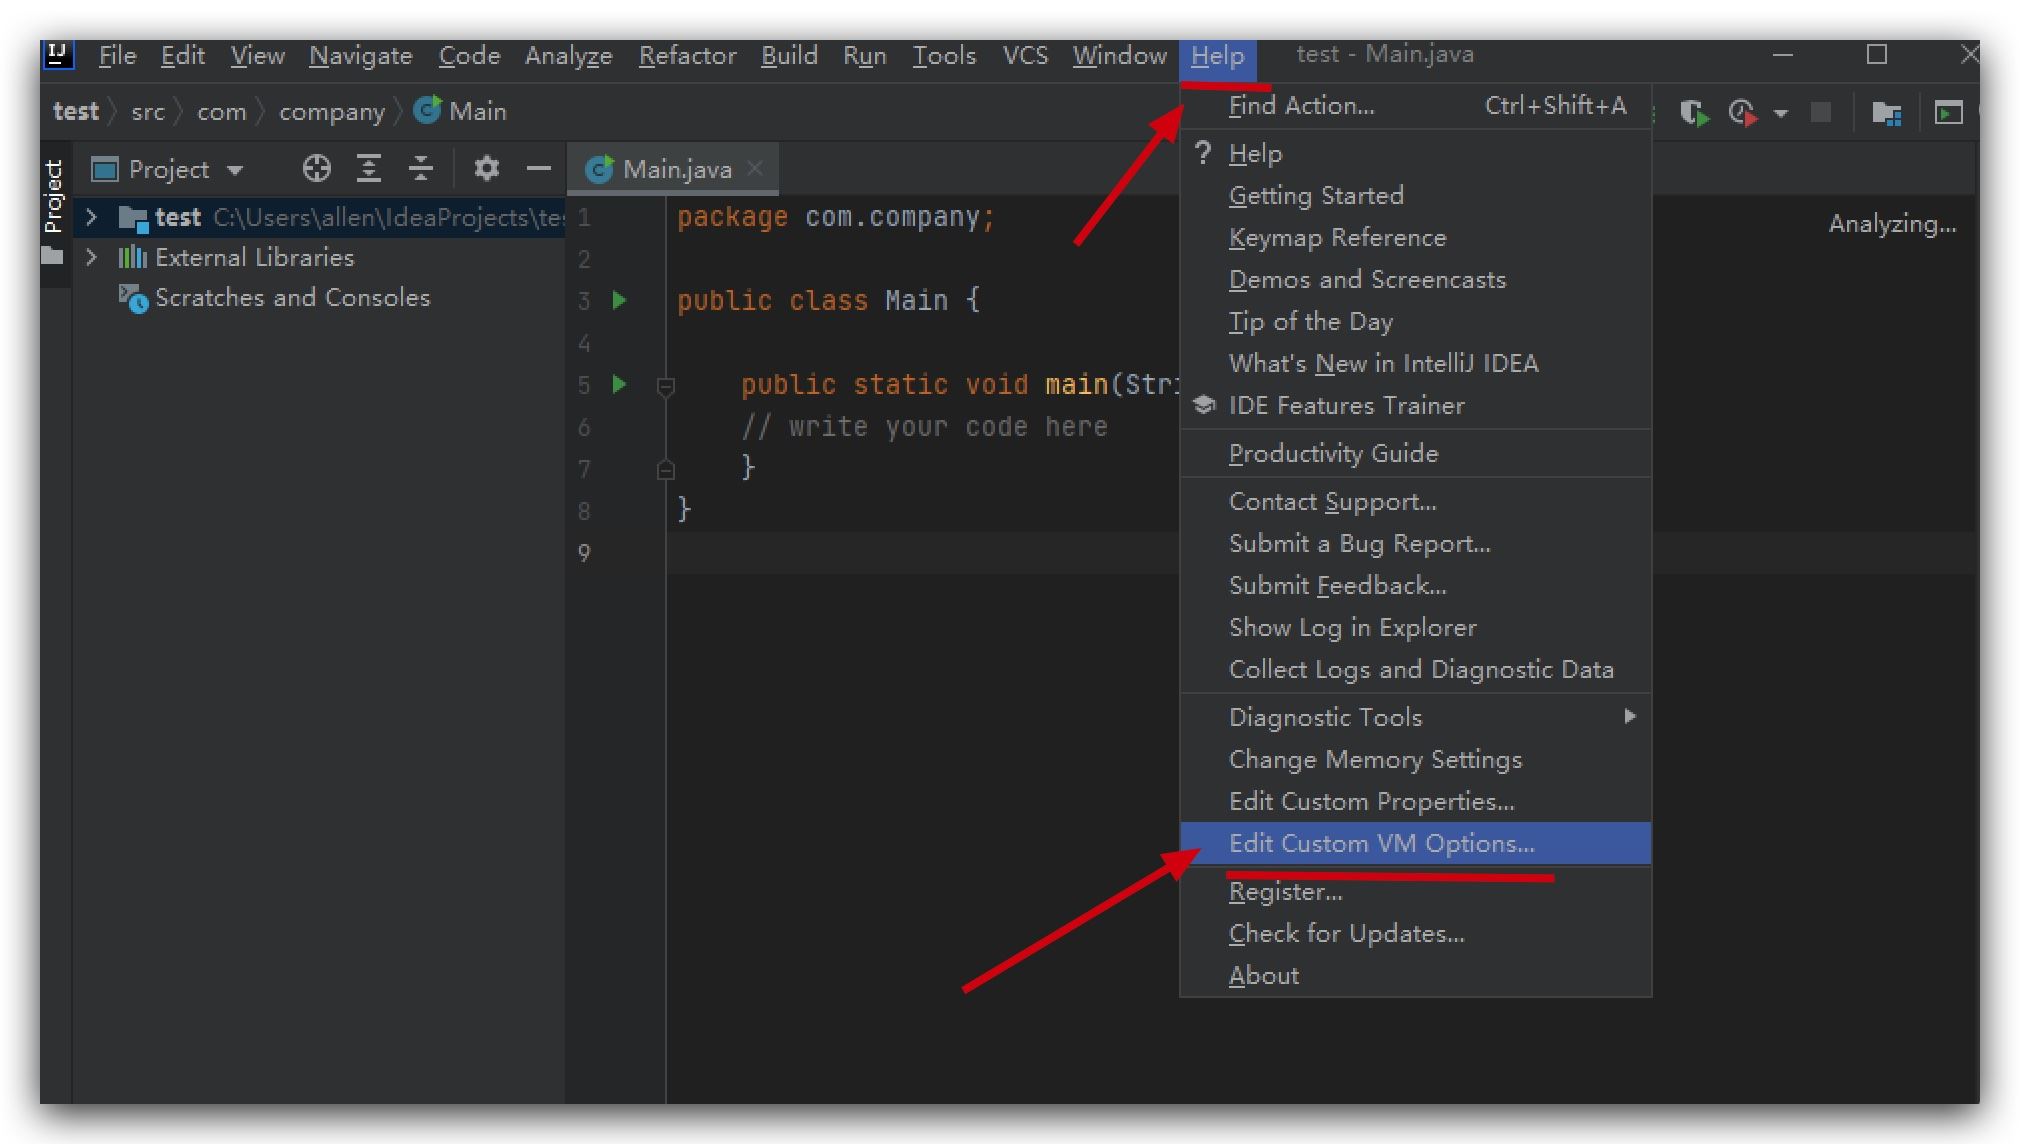
Task: Fold main method via gutter fold marker
Action: click(666, 385)
